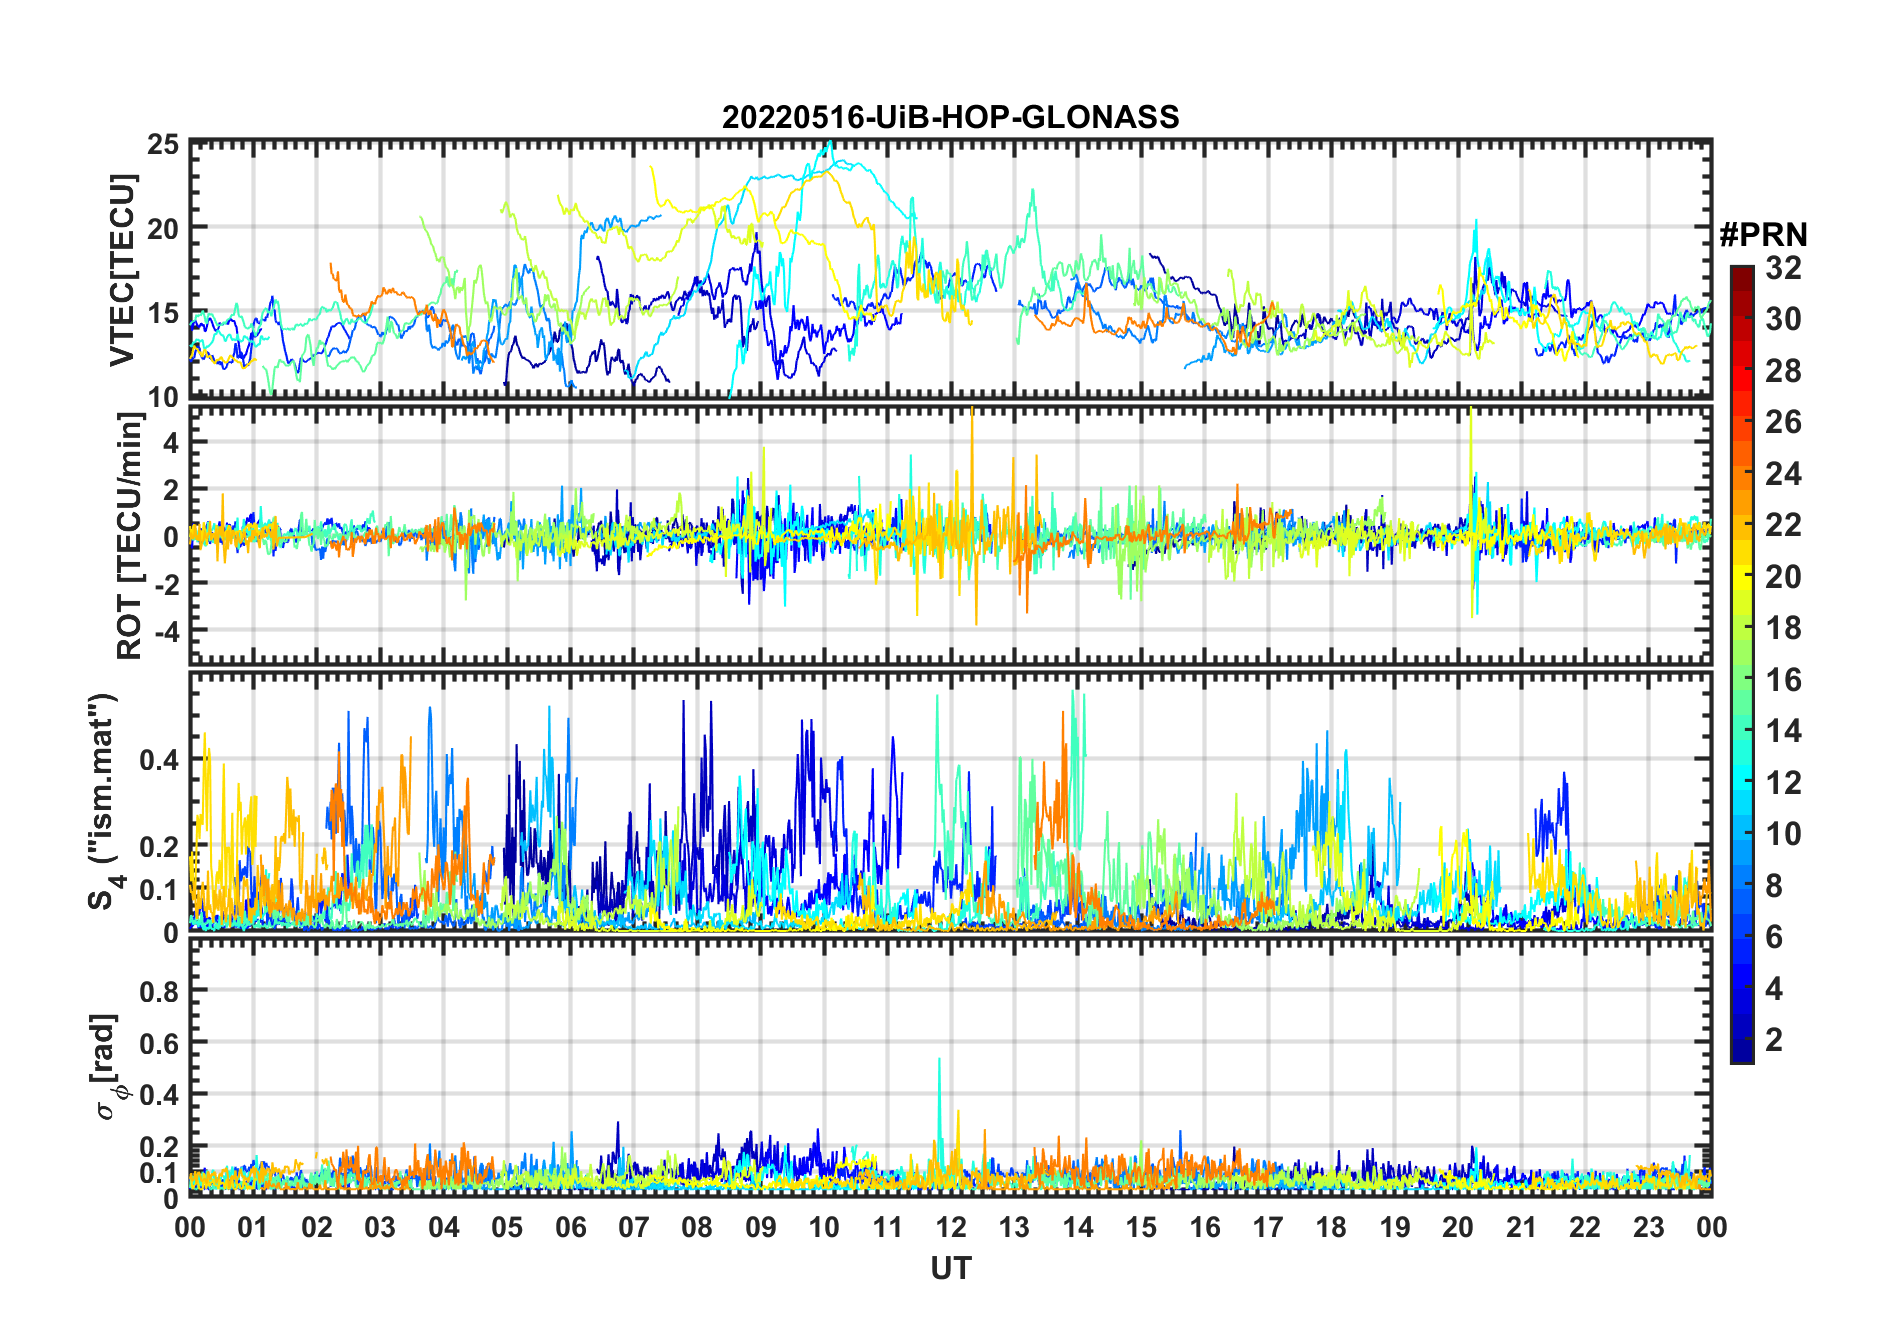The width and height of the screenshot is (1902, 1330).
Task: Select colorbar tick label 24
Action: click(1783, 473)
